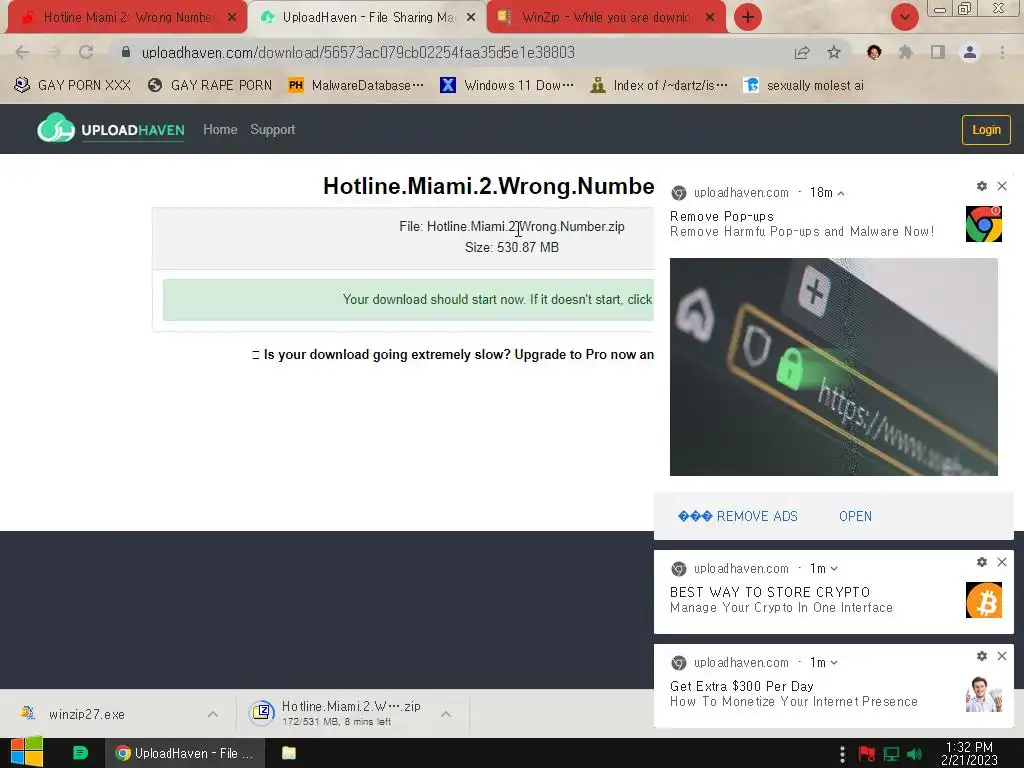
Task: Click the volume speaker tray icon
Action: [x=914, y=754]
